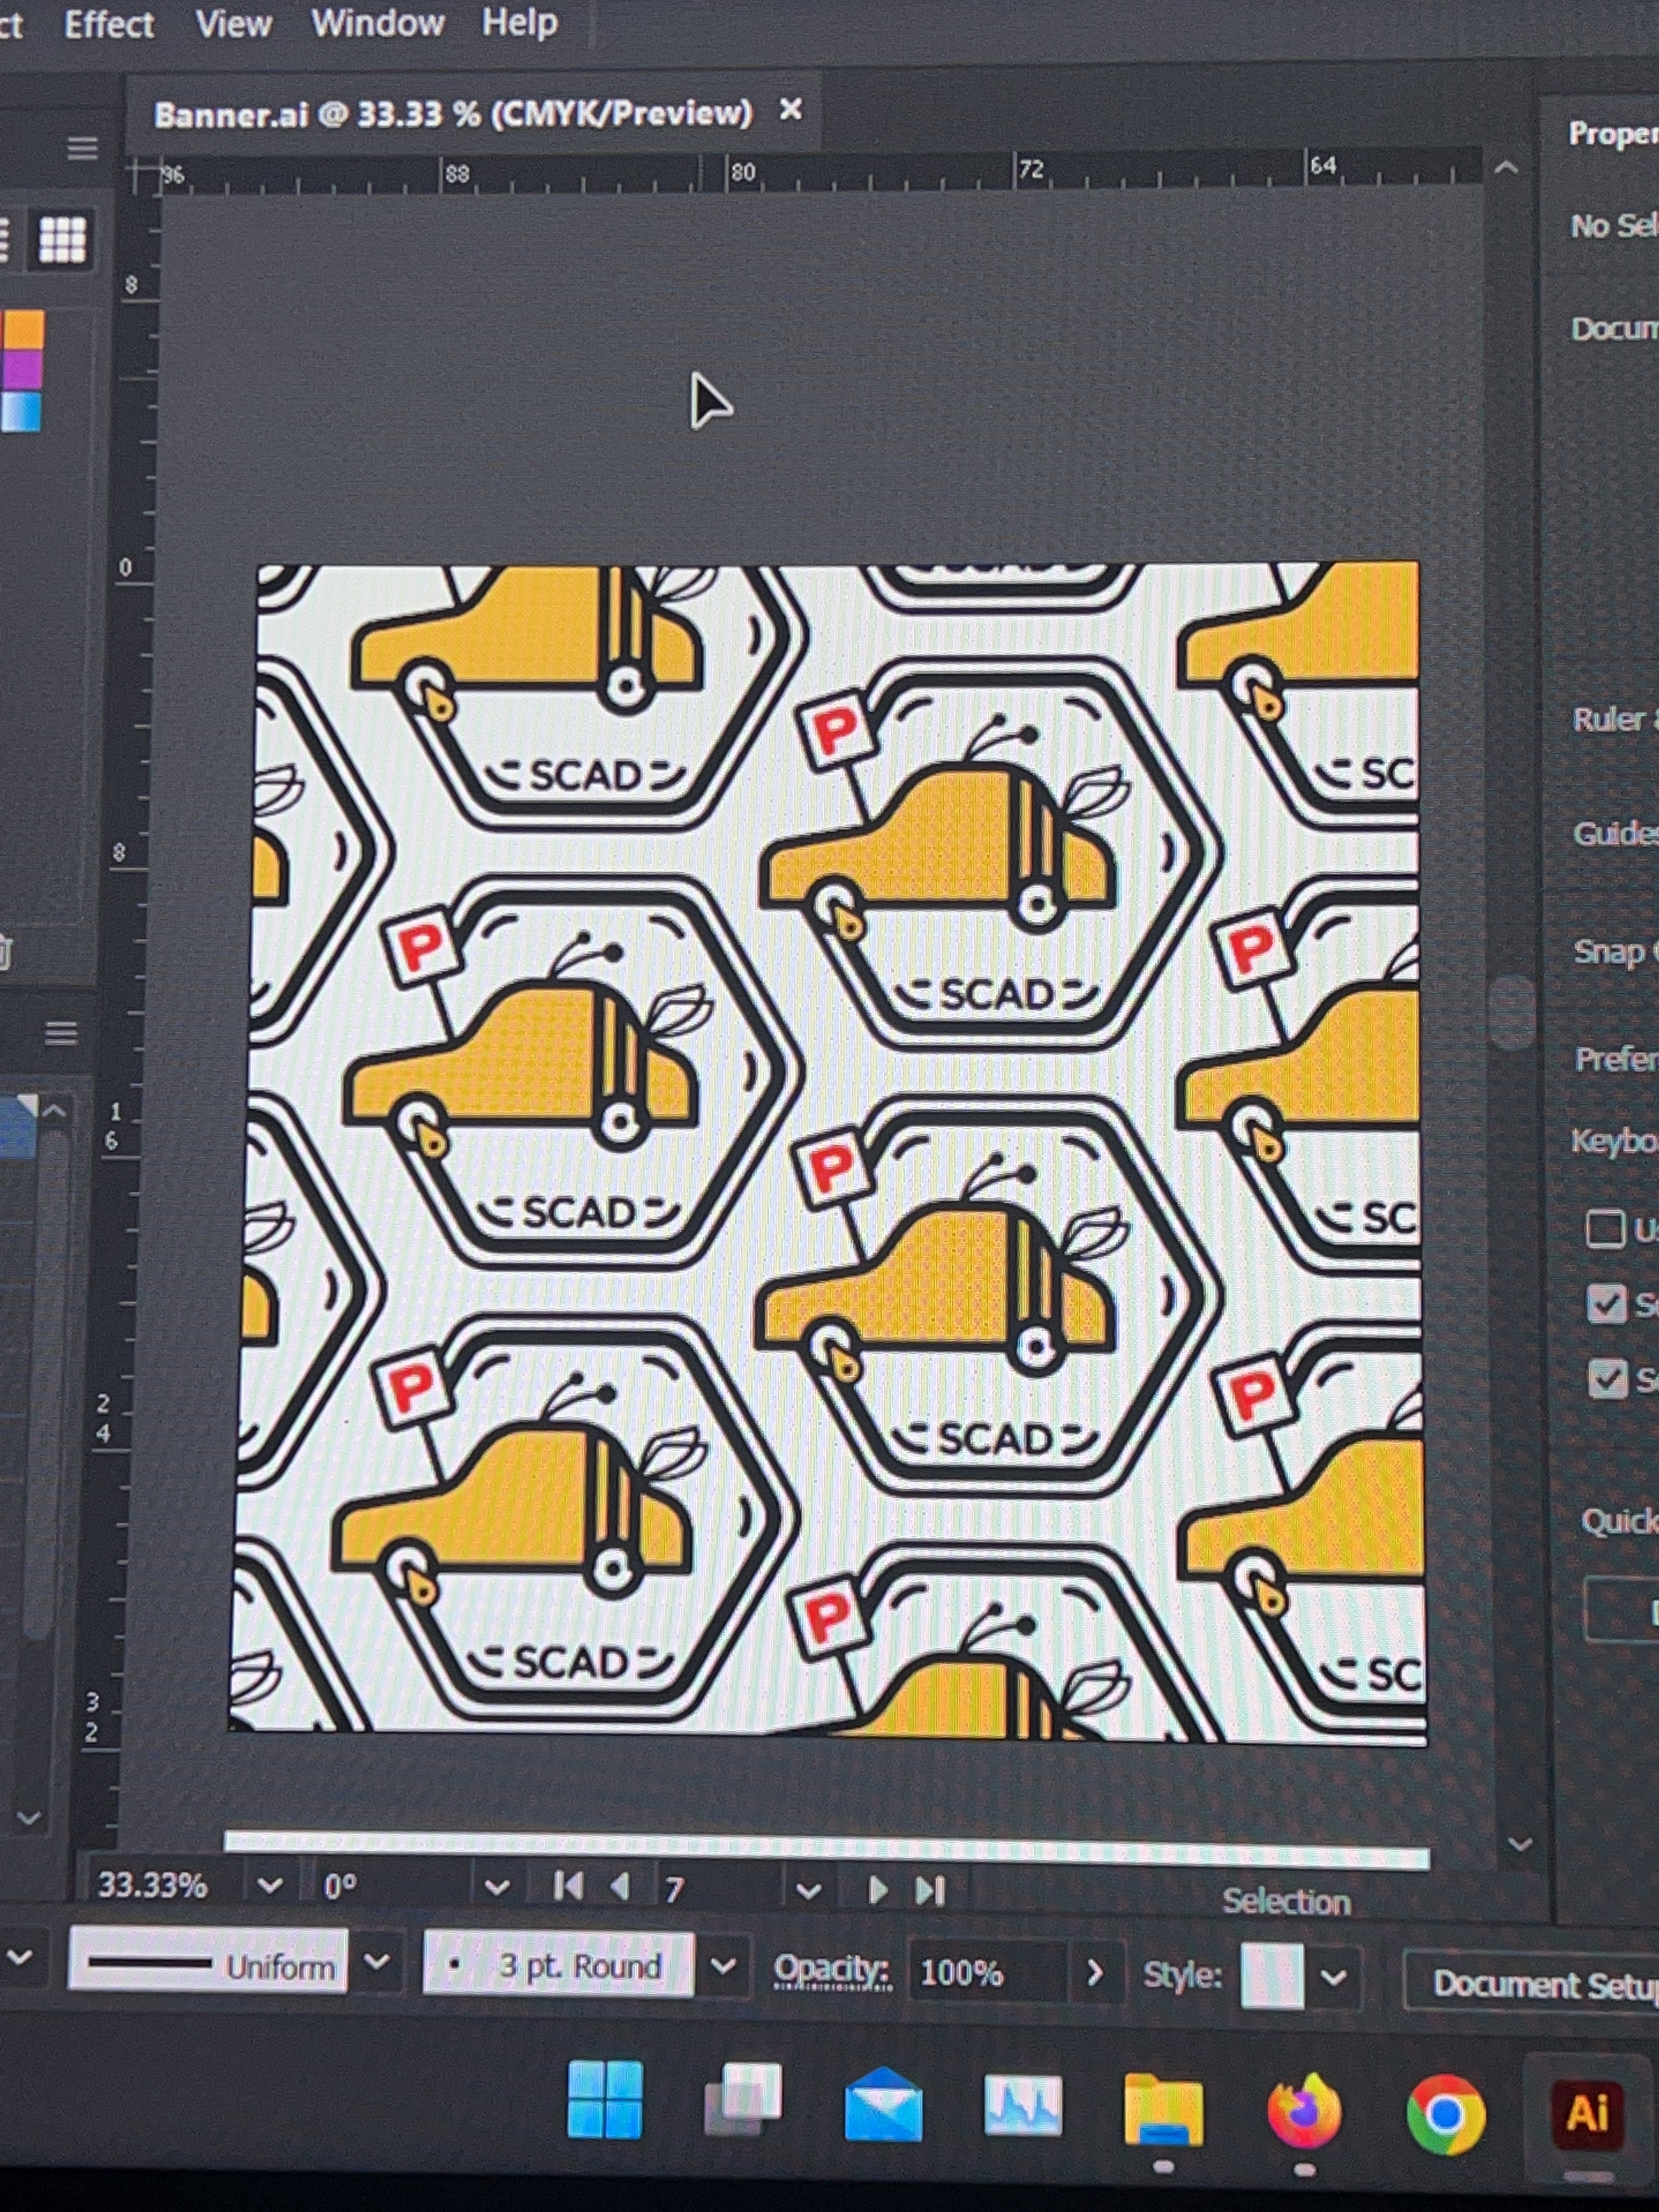Expand the rotate view angle dropdown
The width and height of the screenshot is (1659, 2212).
pyautogui.click(x=496, y=1888)
